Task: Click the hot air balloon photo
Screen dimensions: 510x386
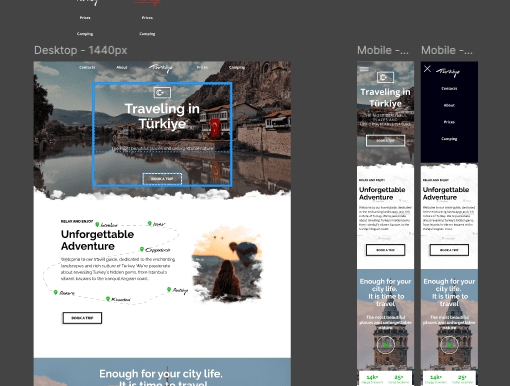Action: pyautogui.click(x=228, y=265)
